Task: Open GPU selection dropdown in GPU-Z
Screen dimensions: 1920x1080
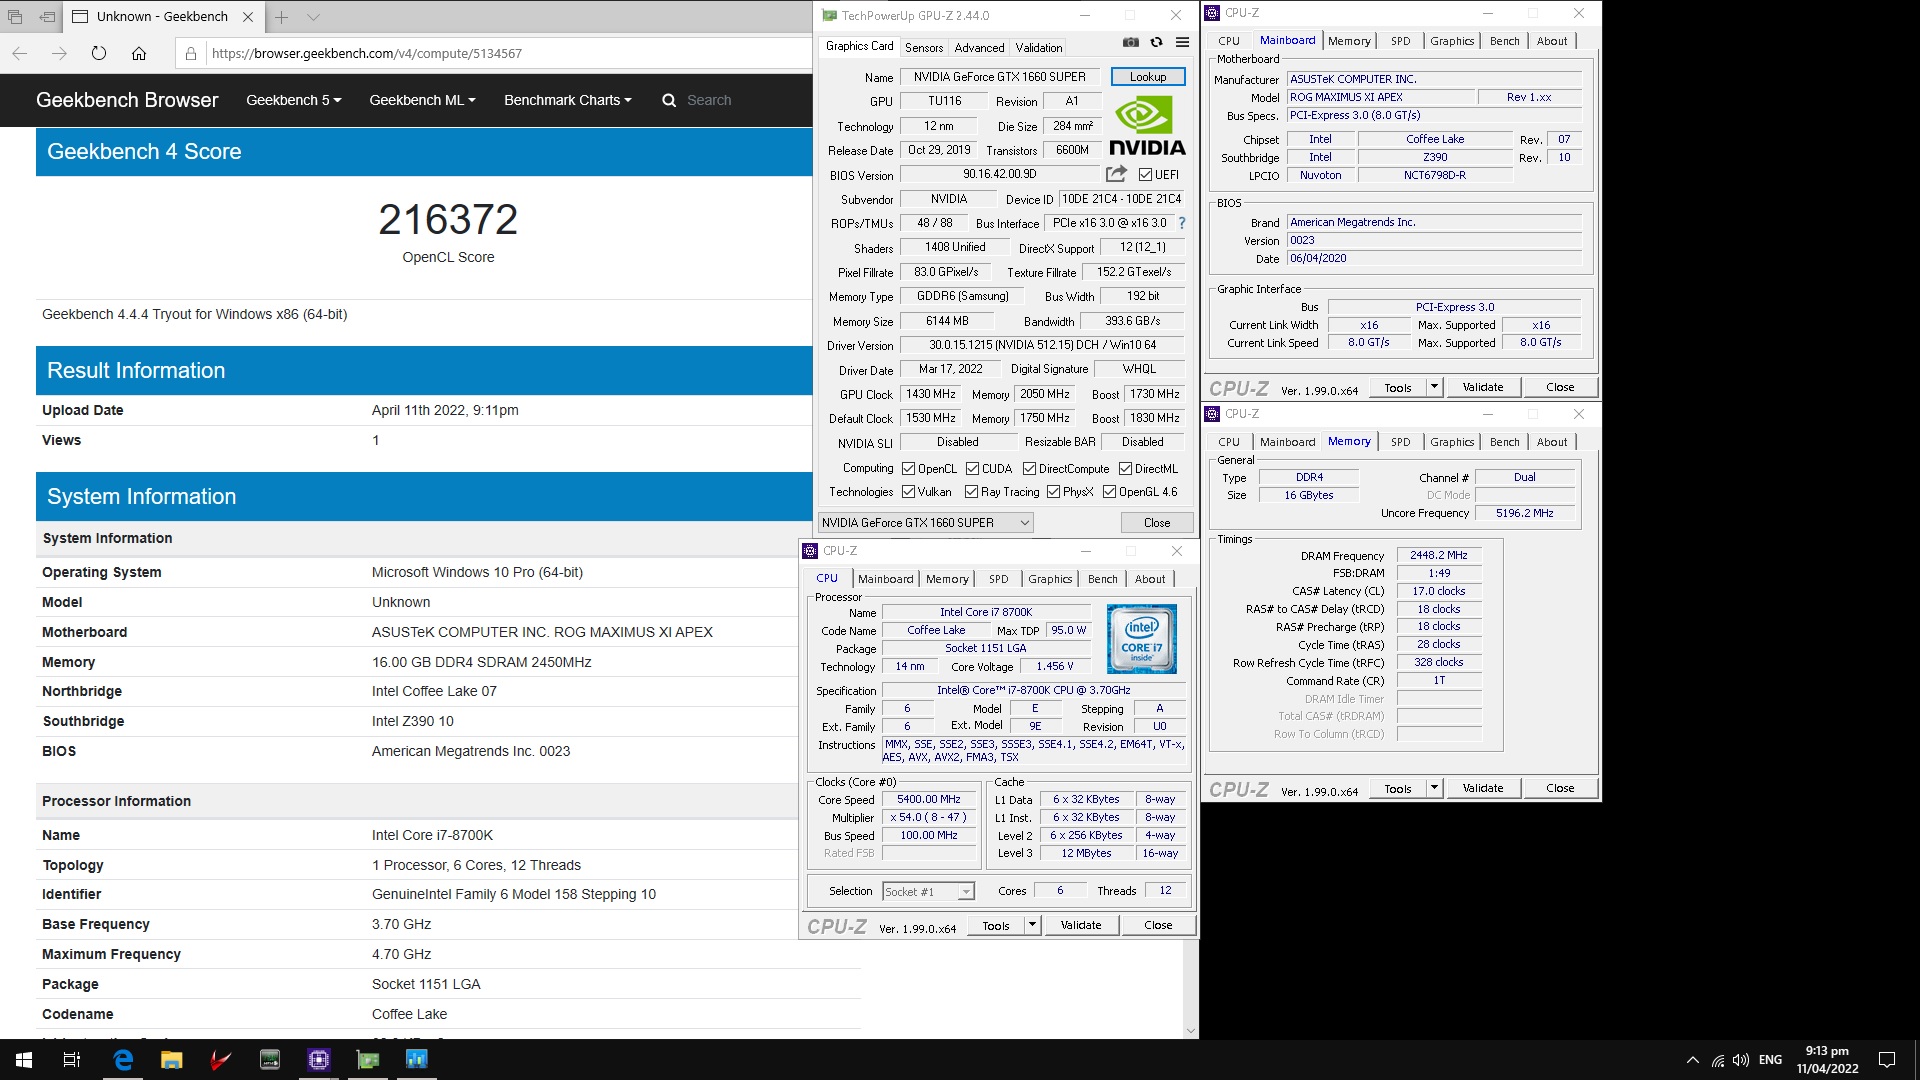Action: [x=925, y=523]
